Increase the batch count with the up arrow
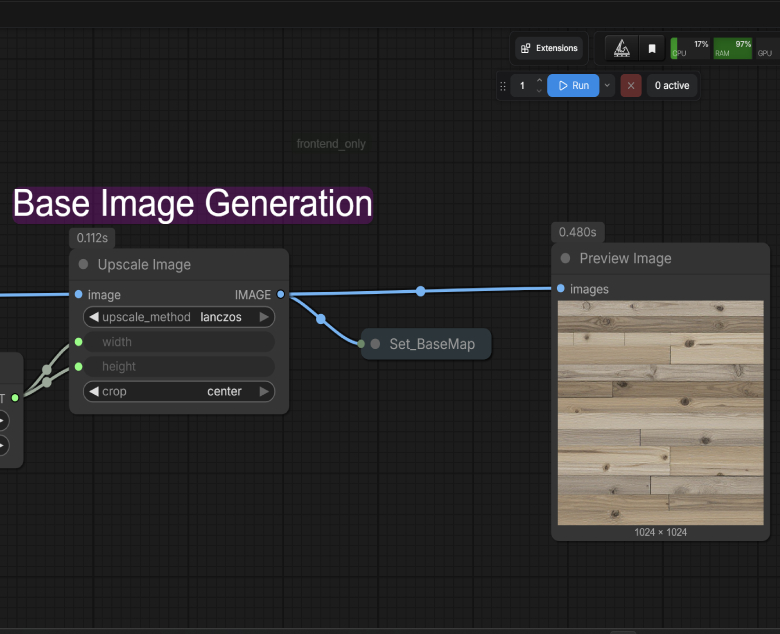 coord(540,81)
